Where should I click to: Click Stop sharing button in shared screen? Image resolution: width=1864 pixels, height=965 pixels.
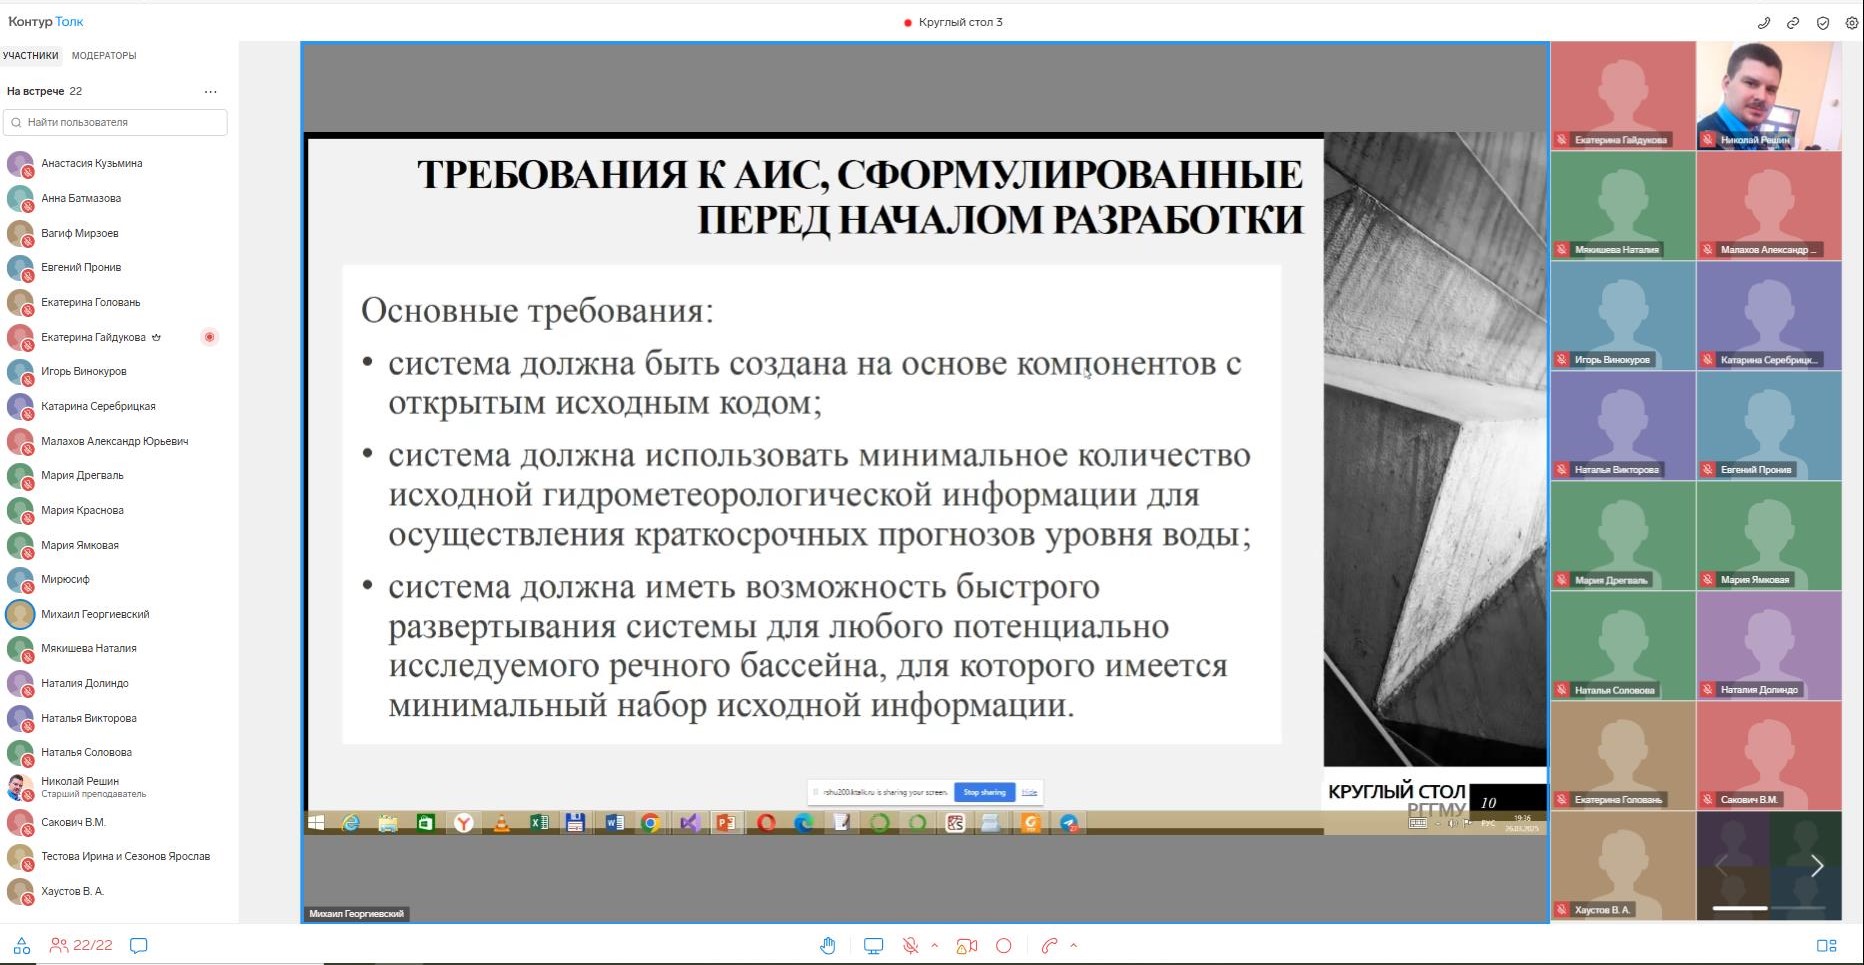coord(984,792)
